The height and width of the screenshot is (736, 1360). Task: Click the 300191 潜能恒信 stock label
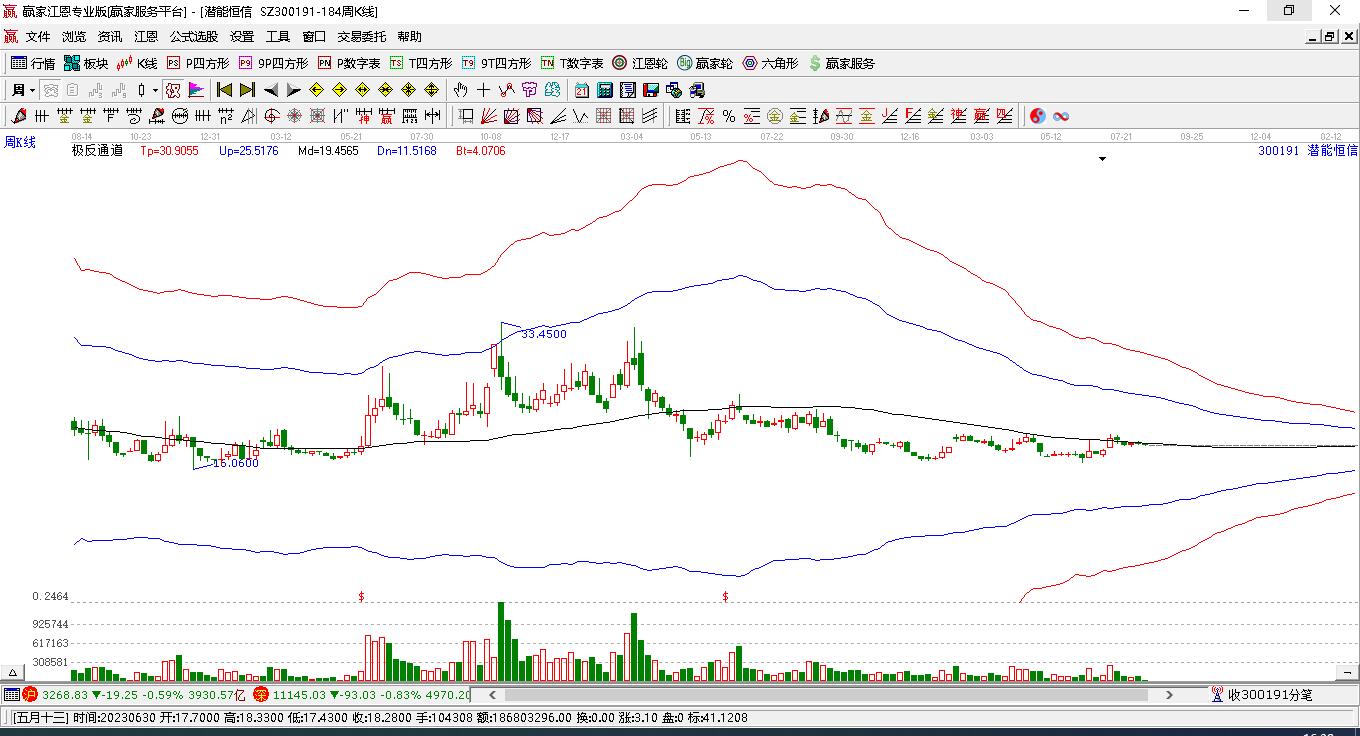pos(1308,151)
